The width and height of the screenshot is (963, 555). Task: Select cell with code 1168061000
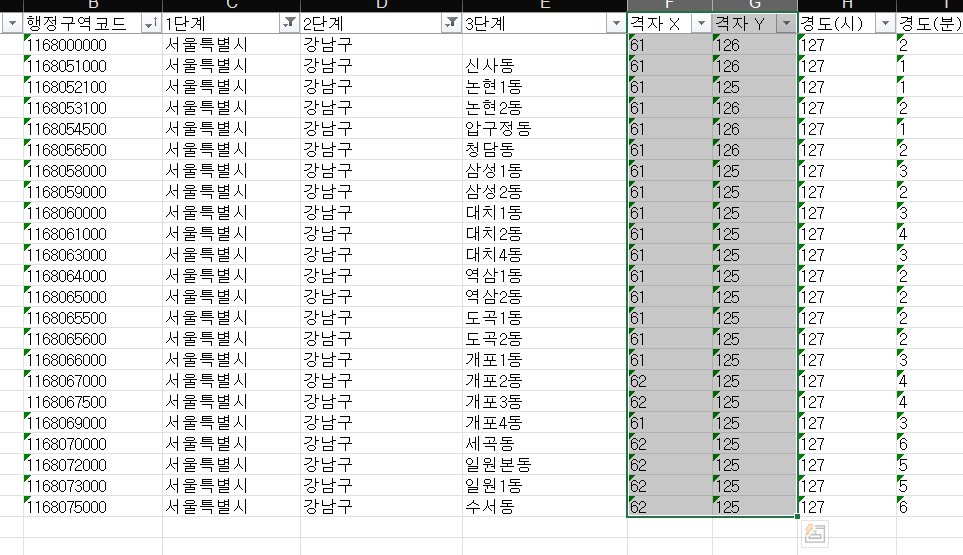[93, 234]
